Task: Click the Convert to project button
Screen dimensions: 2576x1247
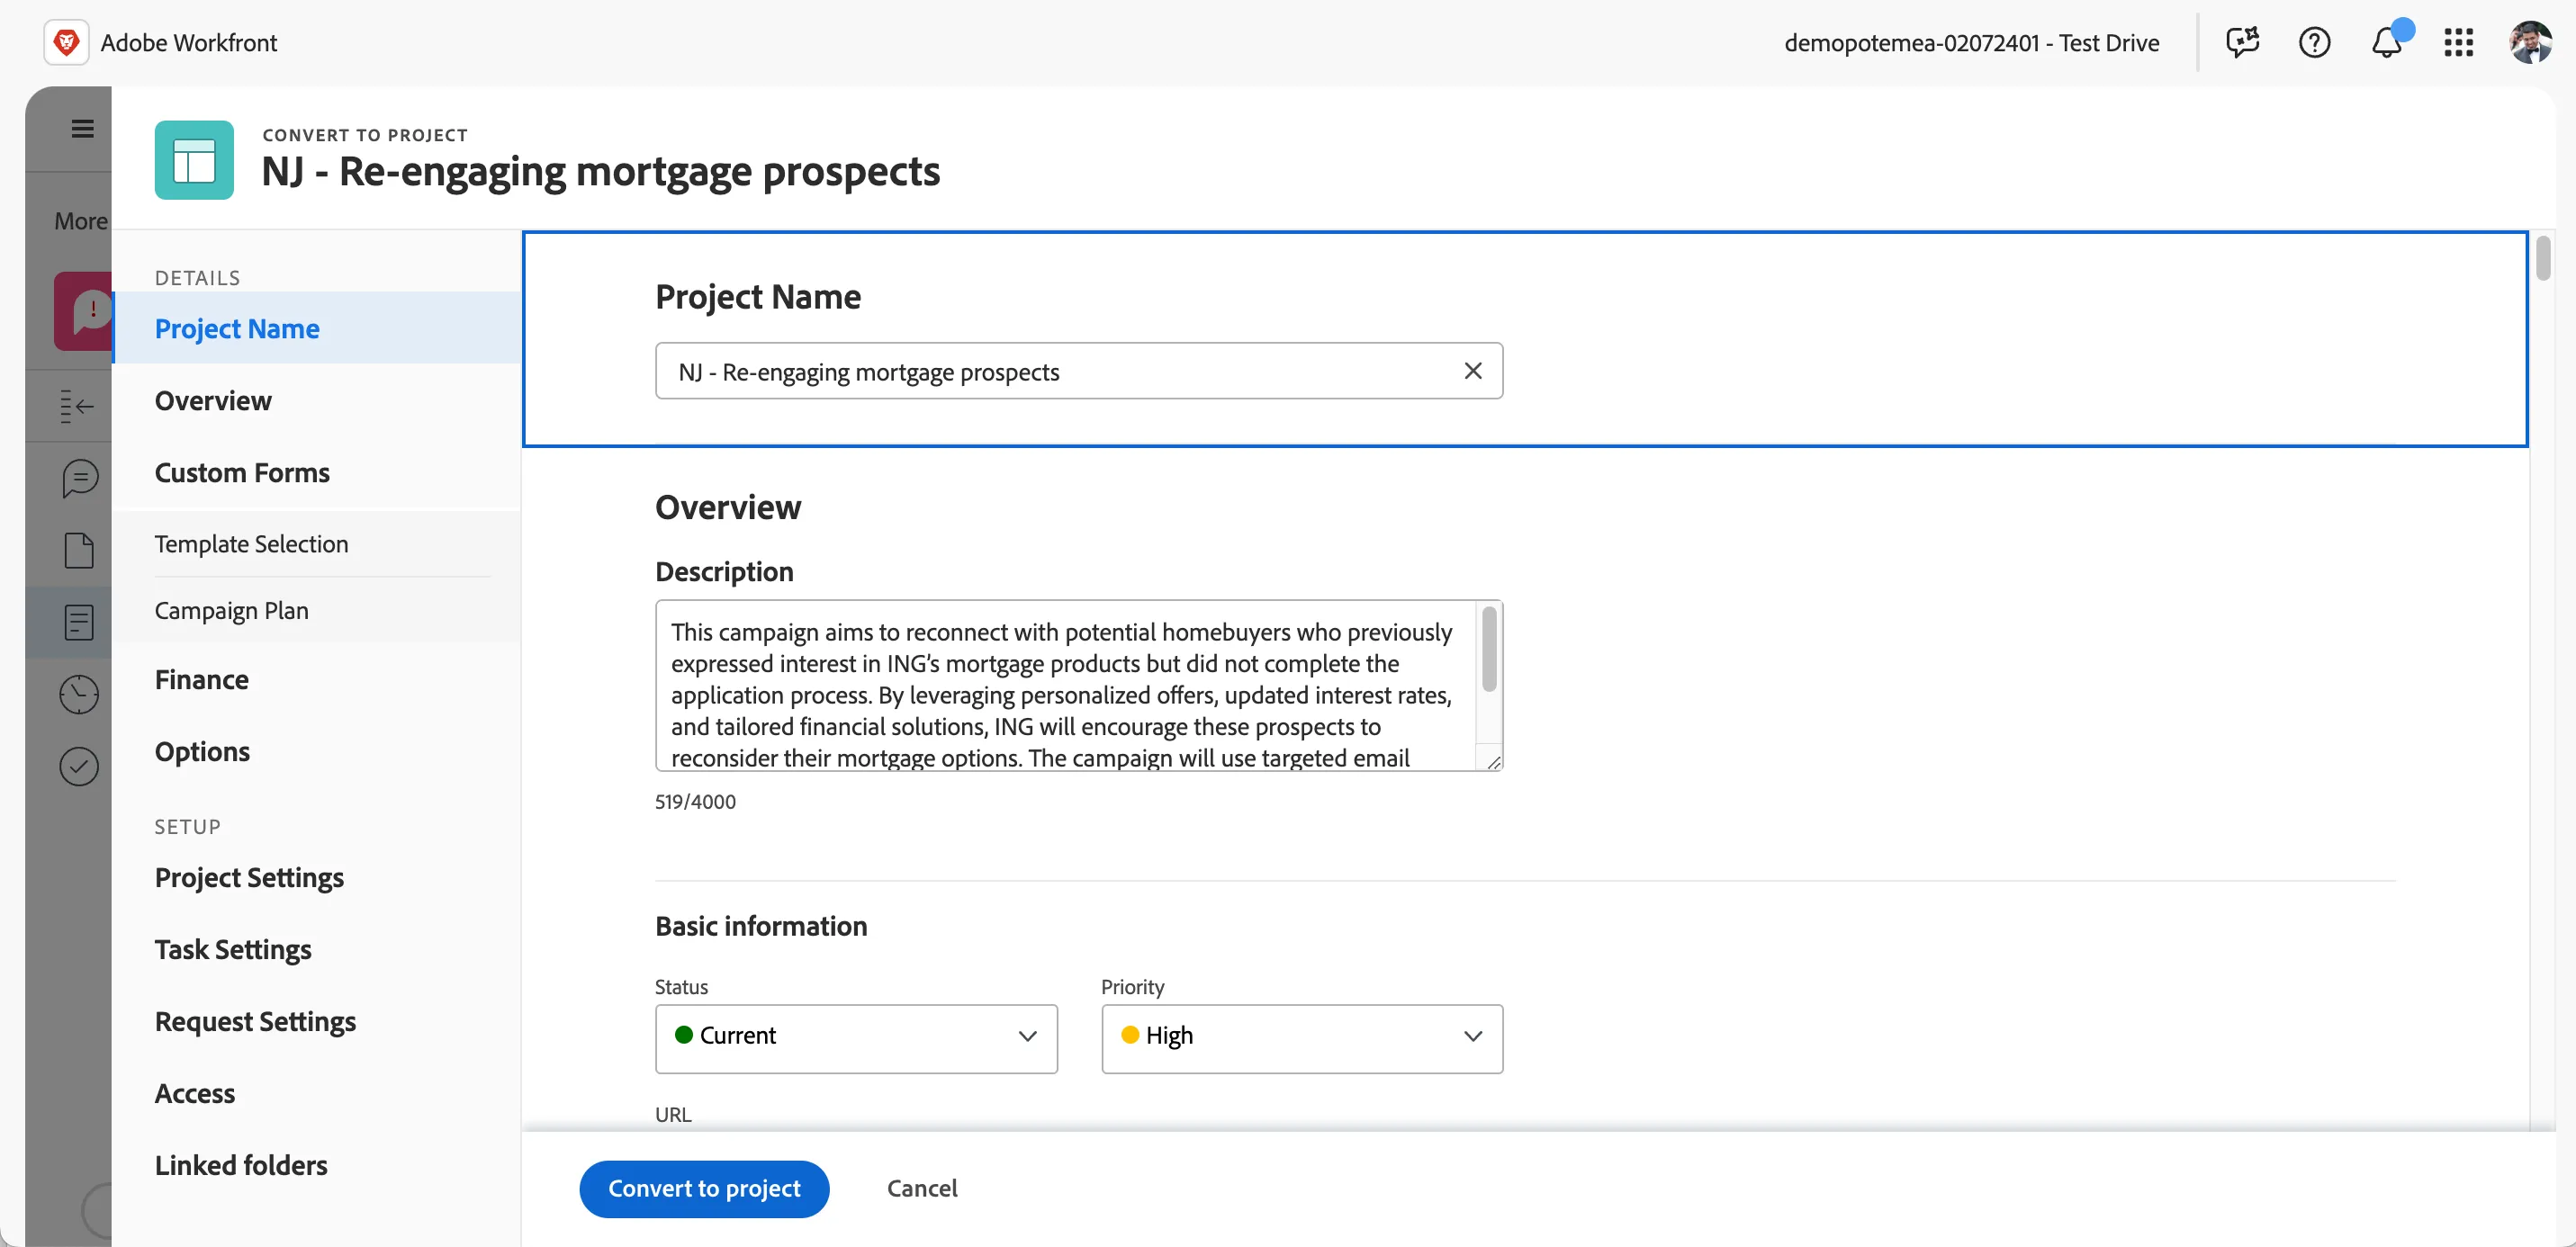Action: click(x=704, y=1188)
